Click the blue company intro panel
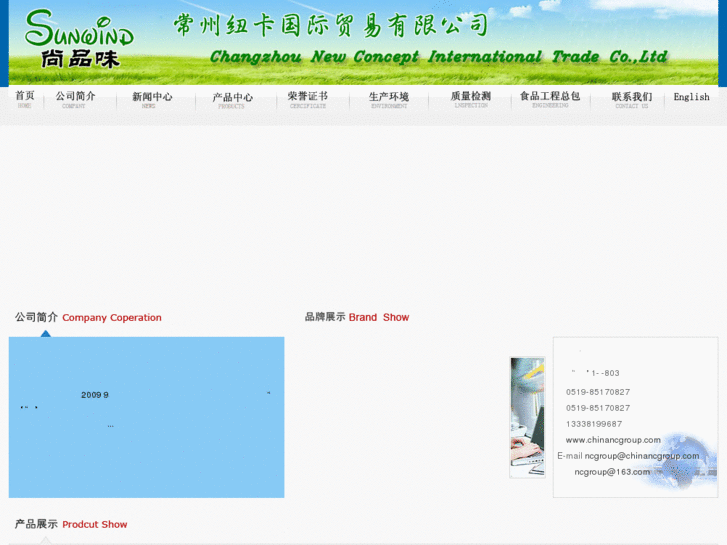Viewport: 727px width, 545px height. coord(147,417)
